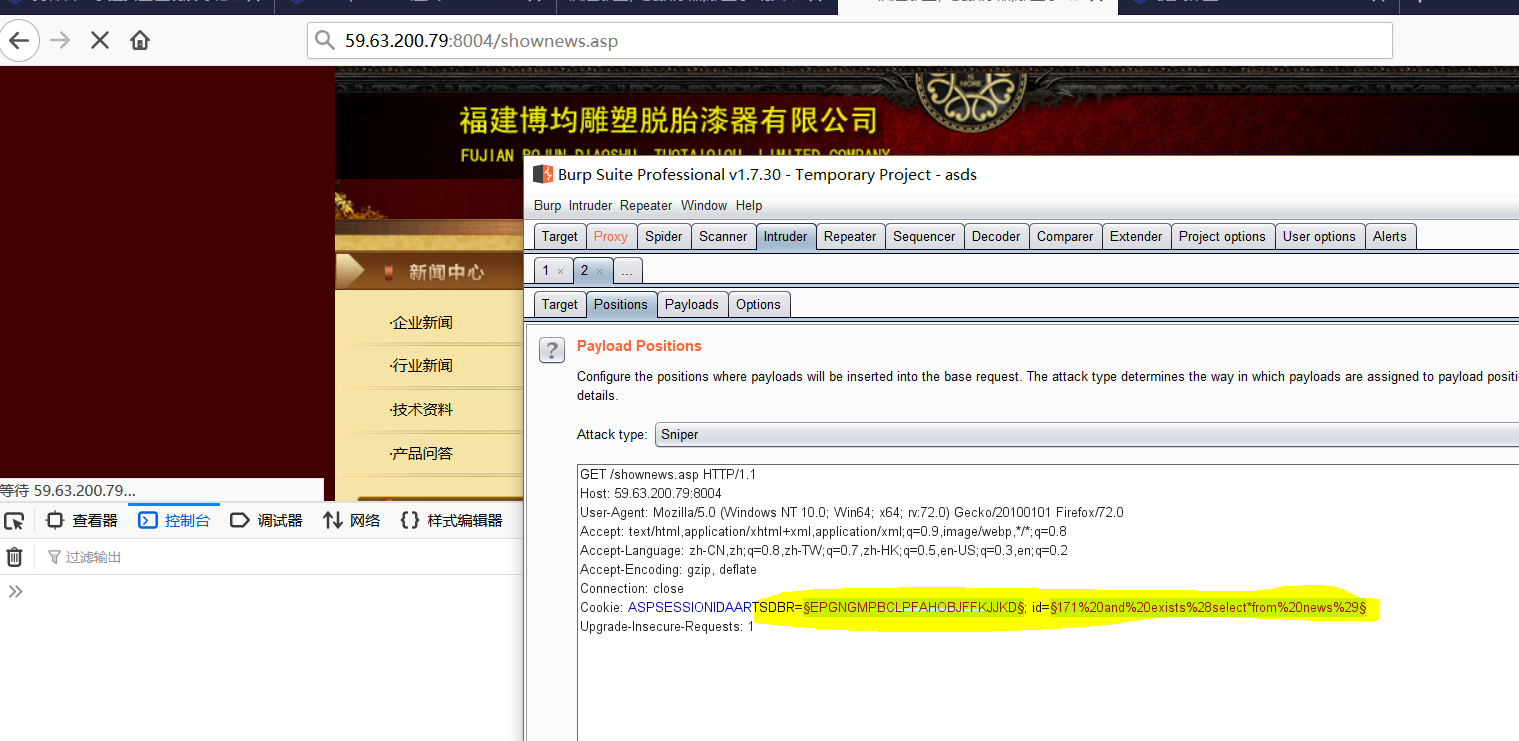Image resolution: width=1519 pixels, height=741 pixels.
Task: Select Intruder attack tab 1
Action: [546, 271]
